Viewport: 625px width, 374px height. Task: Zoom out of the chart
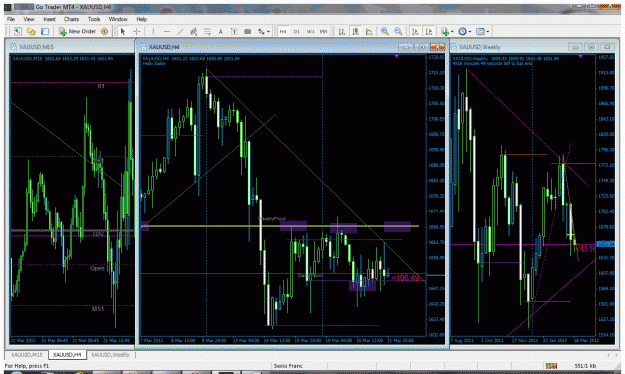398,31
